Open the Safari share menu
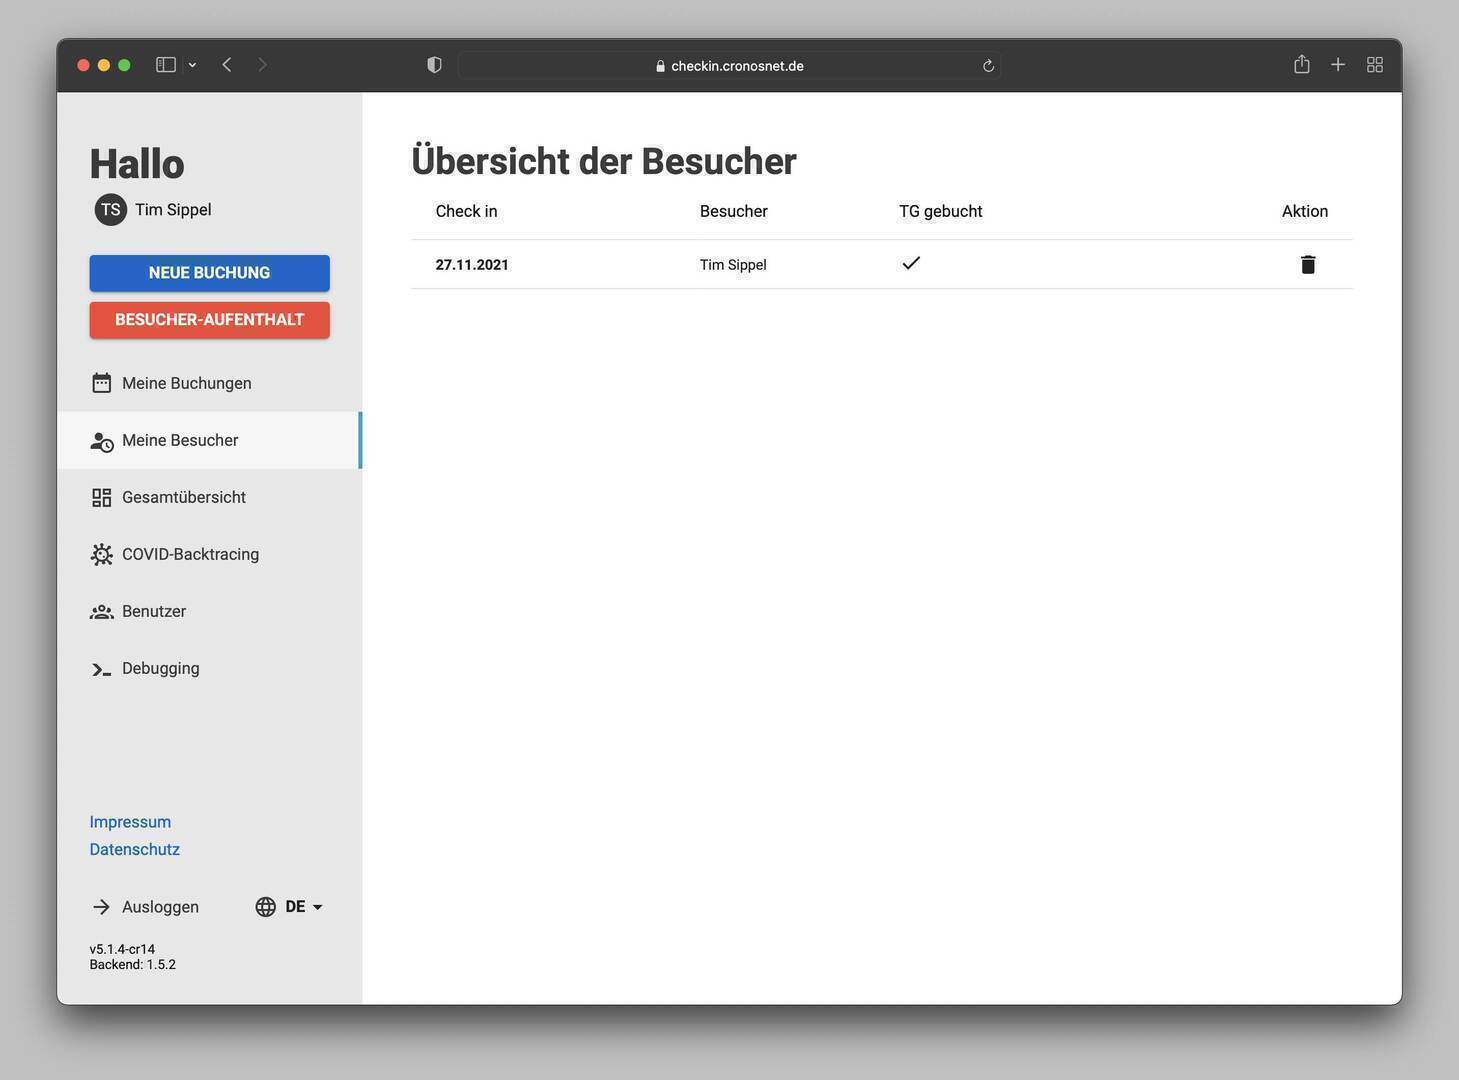This screenshot has width=1459, height=1080. coord(1301,65)
